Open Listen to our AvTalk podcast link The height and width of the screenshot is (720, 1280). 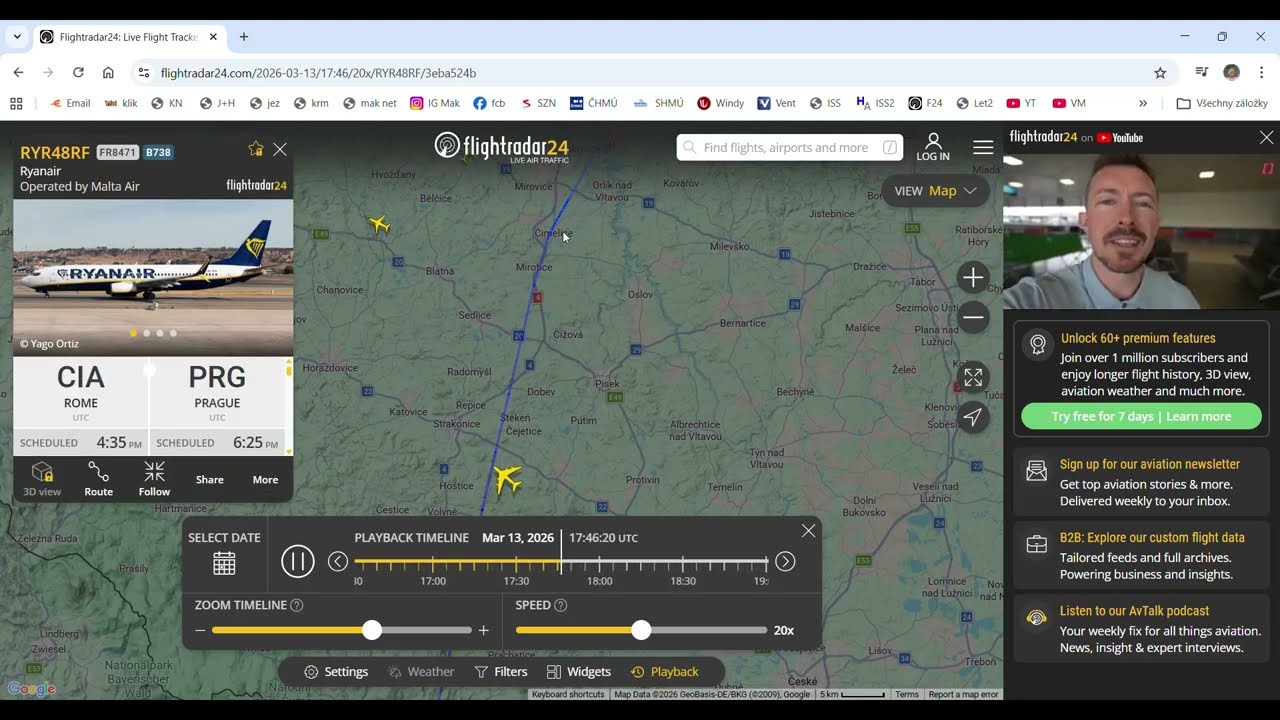tap(1134, 611)
